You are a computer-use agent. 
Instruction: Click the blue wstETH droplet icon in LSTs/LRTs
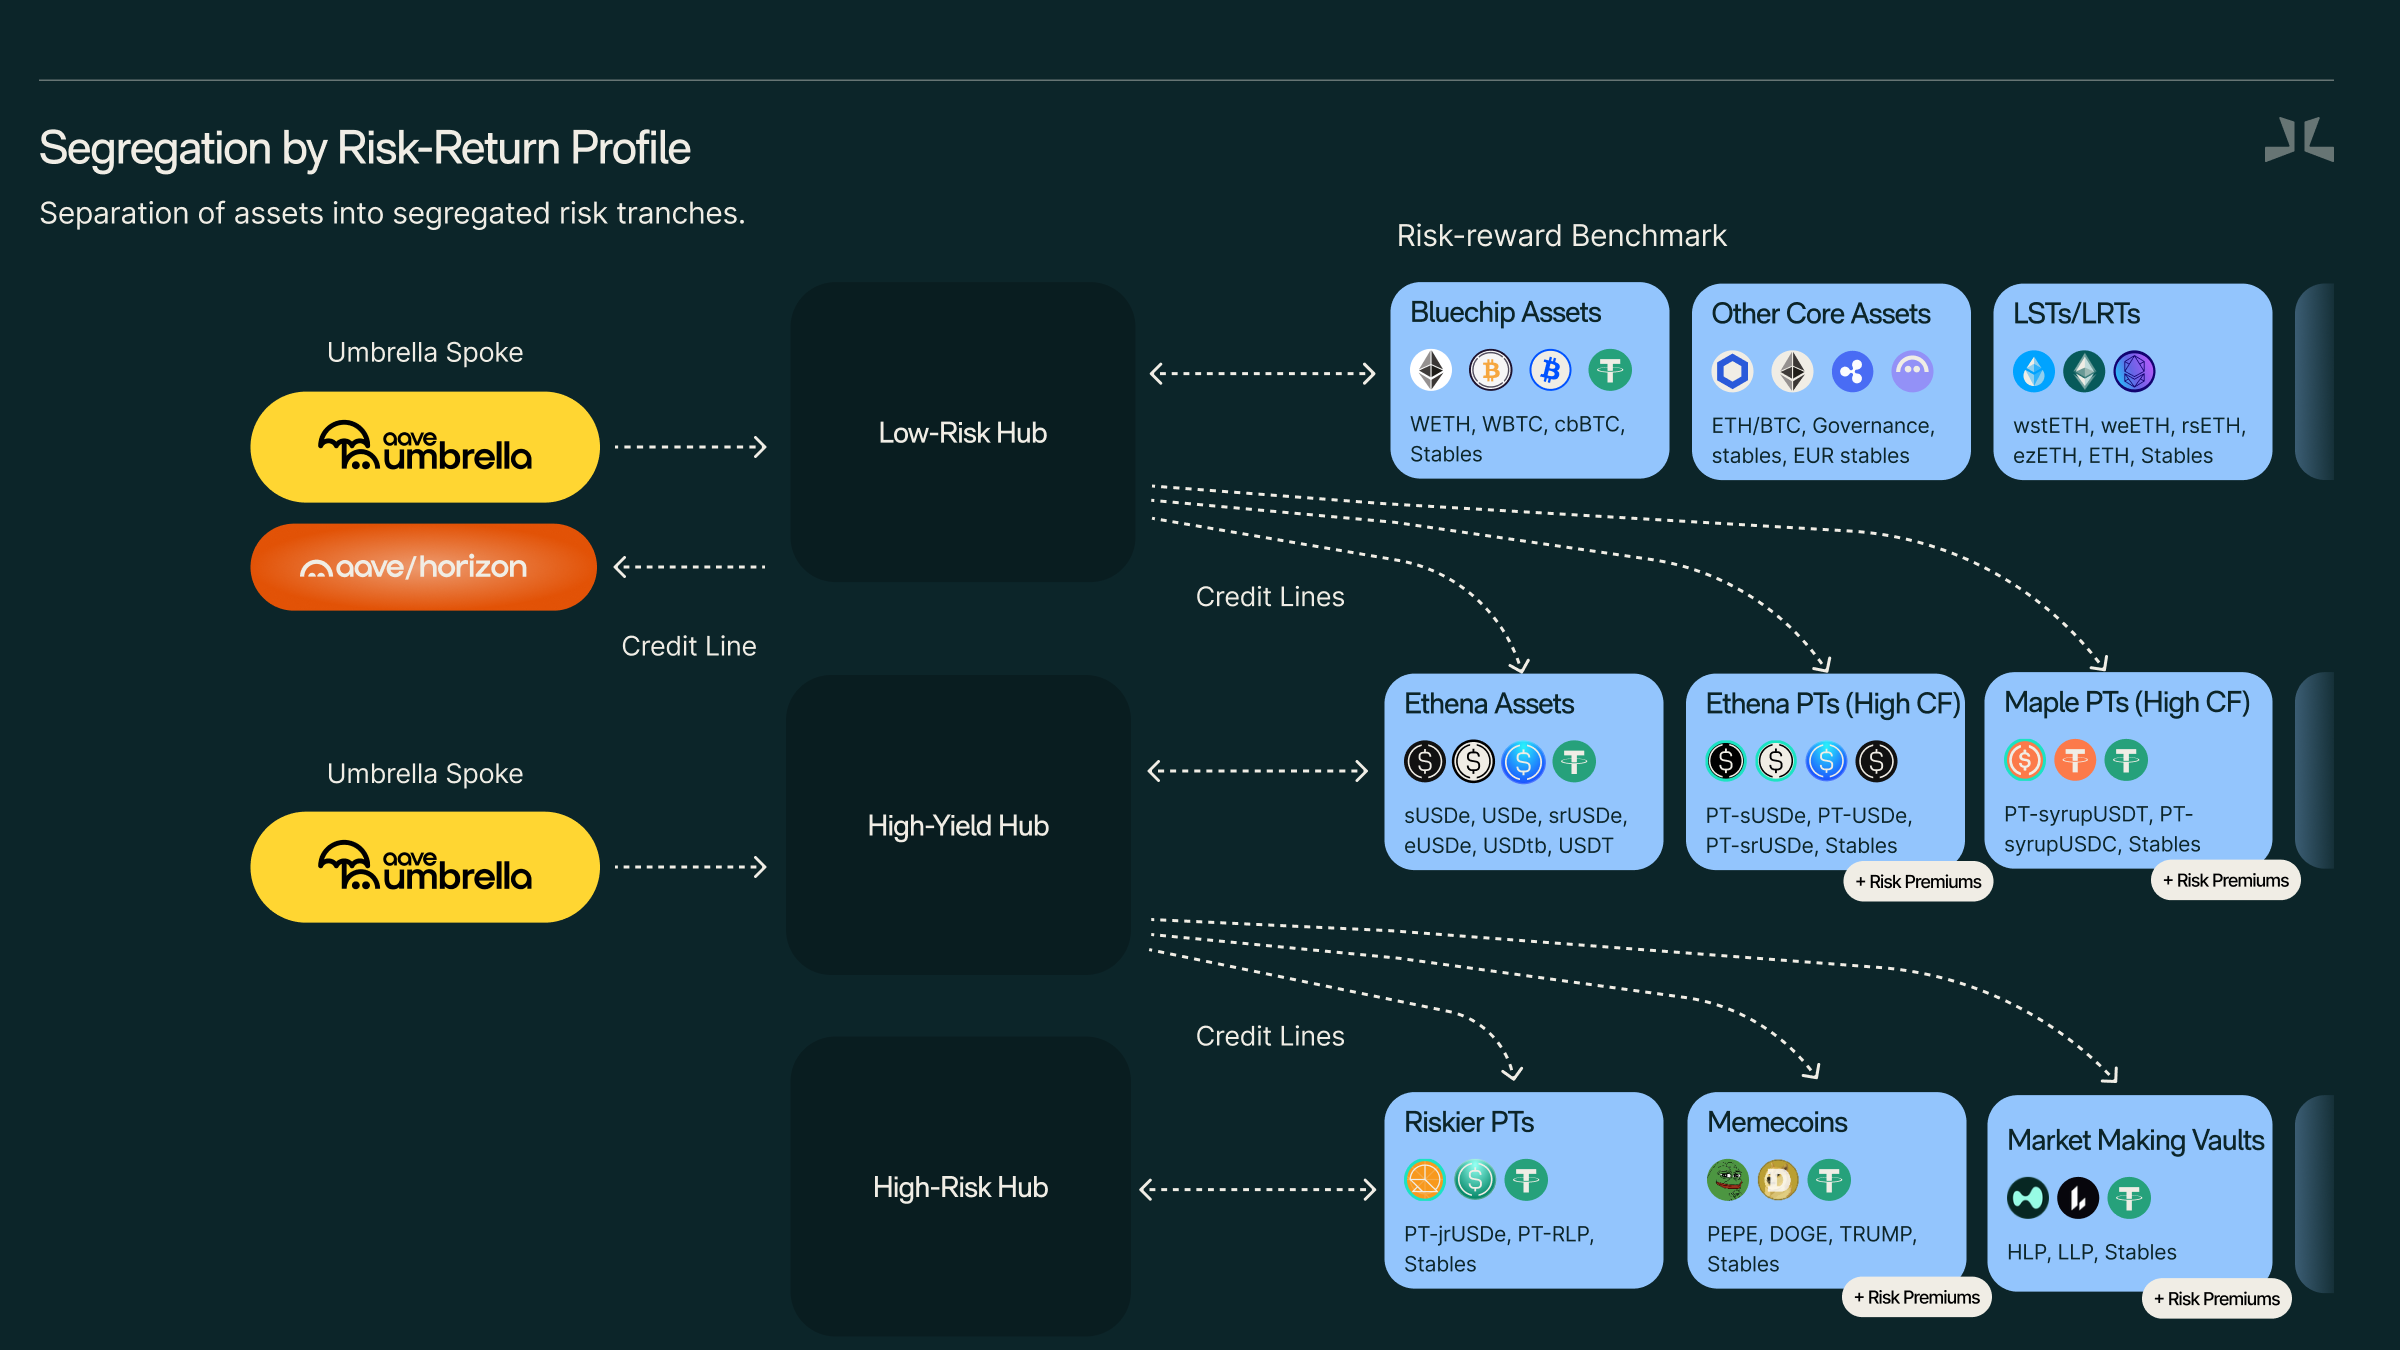pyautogui.click(x=2033, y=372)
